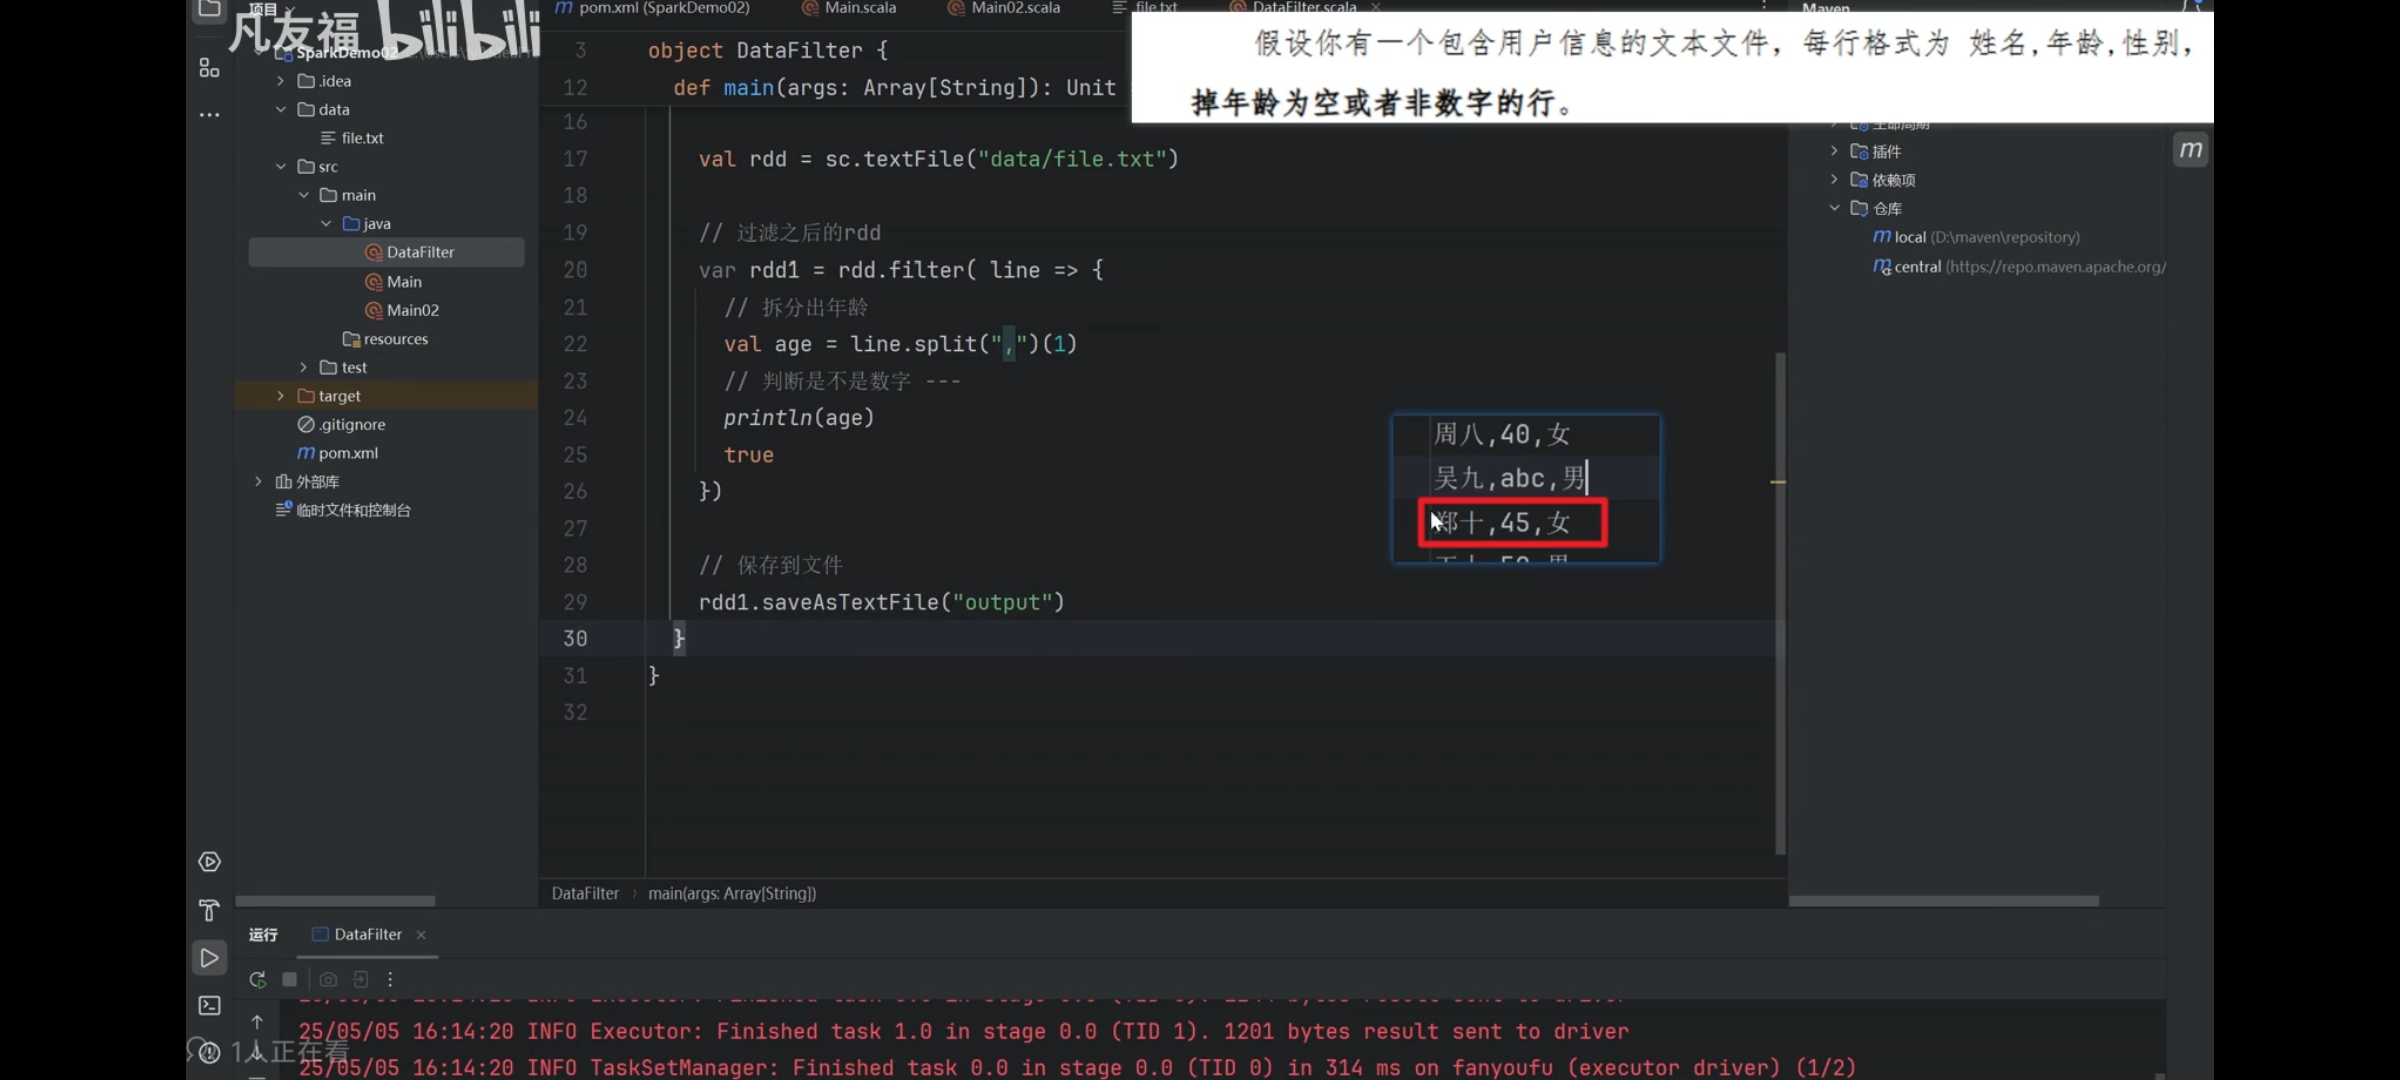This screenshot has width=2400, height=1080.
Task: Open file.txt in project tree
Action: coord(361,138)
